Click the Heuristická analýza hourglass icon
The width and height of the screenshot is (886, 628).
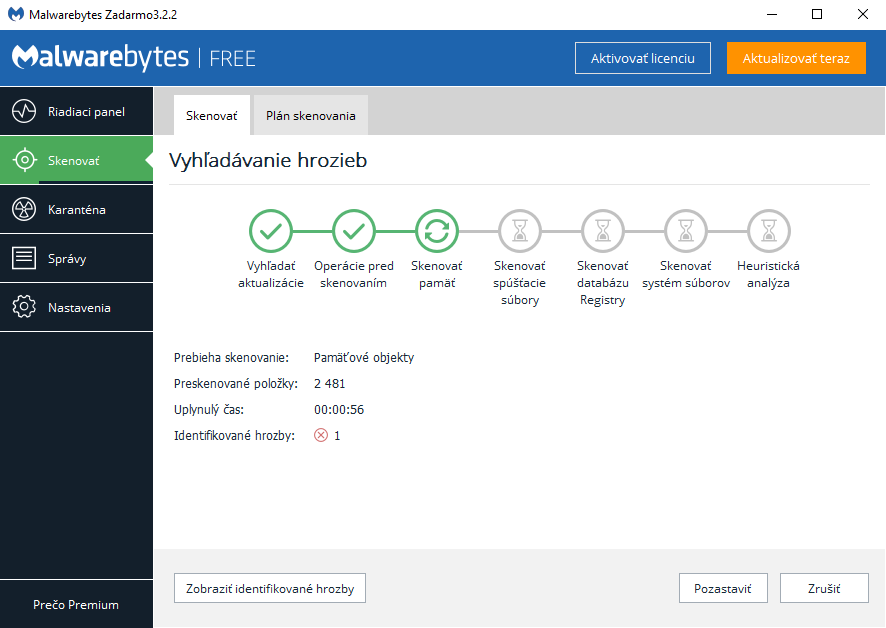click(x=768, y=231)
